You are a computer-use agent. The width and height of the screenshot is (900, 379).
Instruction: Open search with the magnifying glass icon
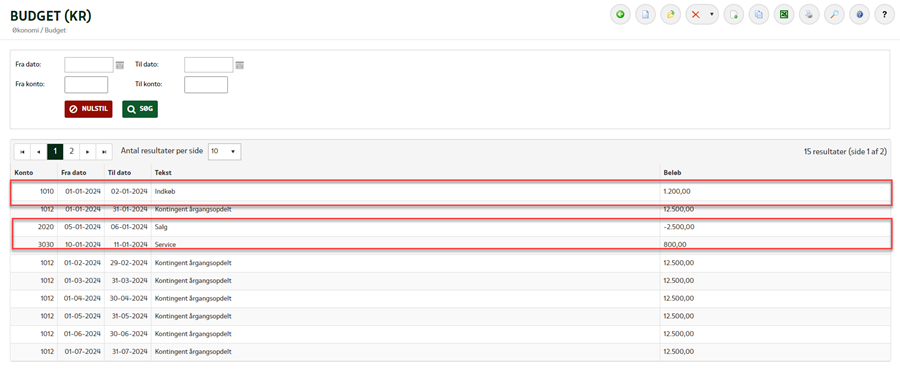pos(834,14)
